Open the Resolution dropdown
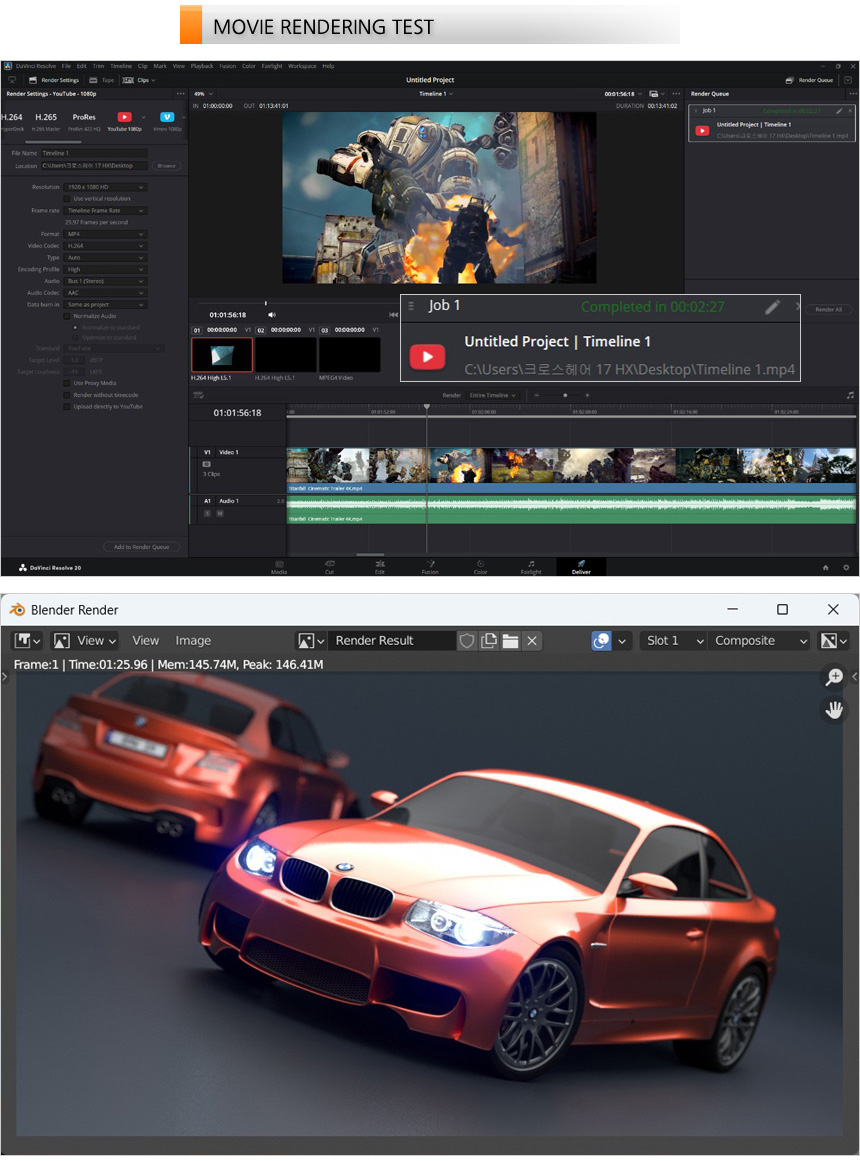The width and height of the screenshot is (860, 1161). pos(105,187)
